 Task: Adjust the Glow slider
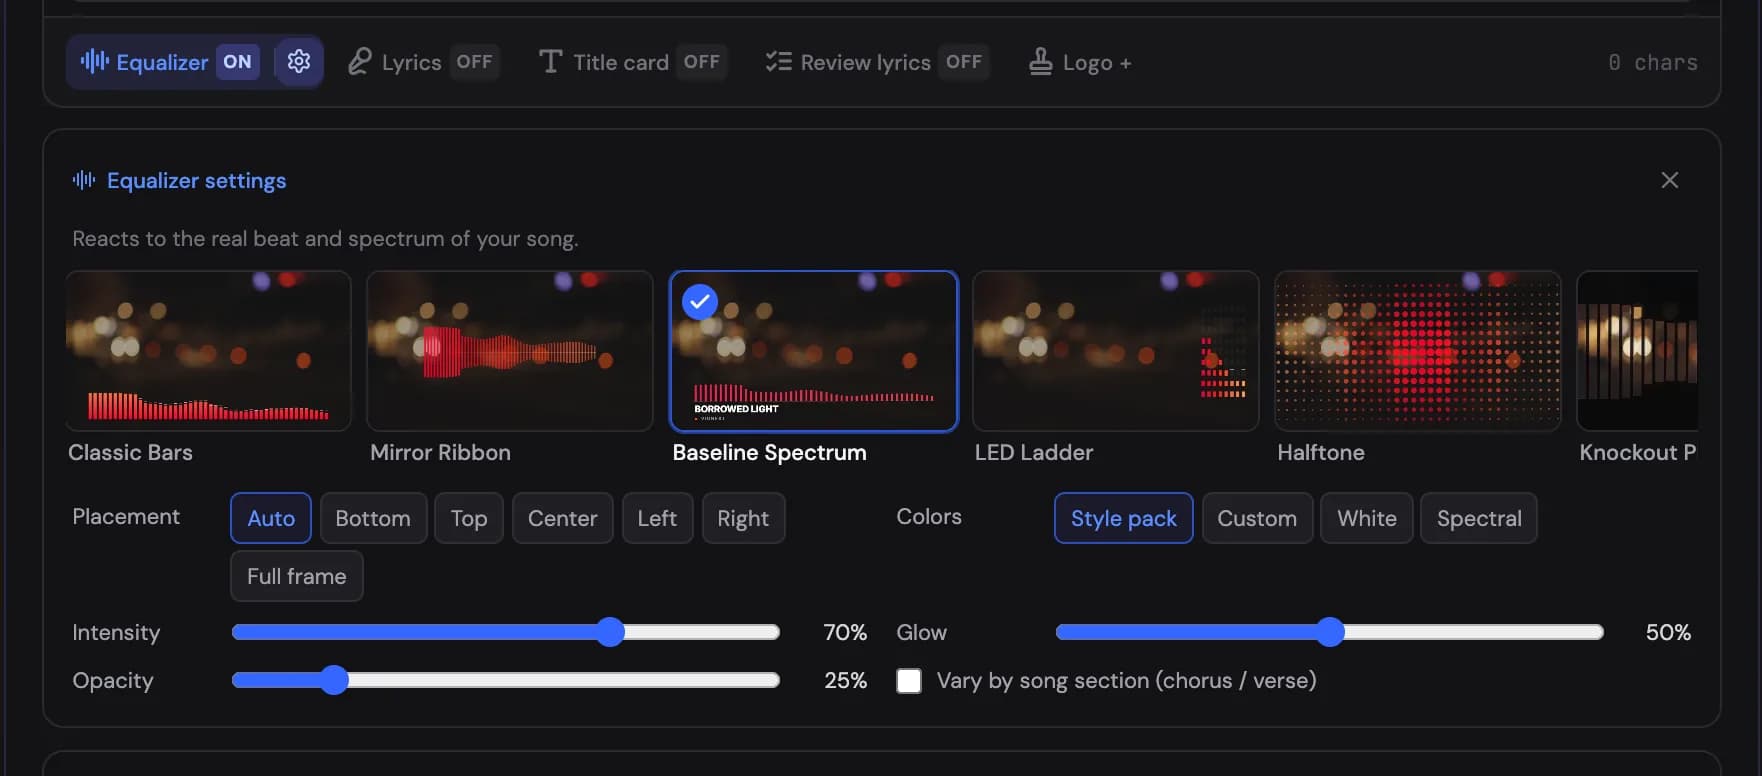pos(1330,632)
